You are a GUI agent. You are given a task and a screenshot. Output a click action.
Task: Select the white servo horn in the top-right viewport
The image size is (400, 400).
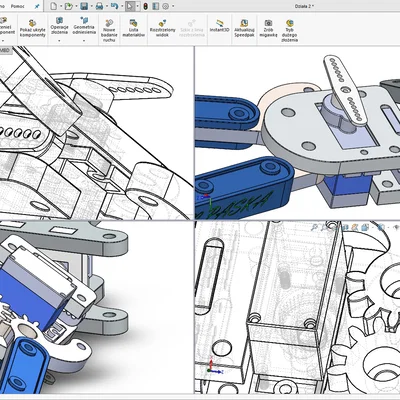[x=346, y=90]
